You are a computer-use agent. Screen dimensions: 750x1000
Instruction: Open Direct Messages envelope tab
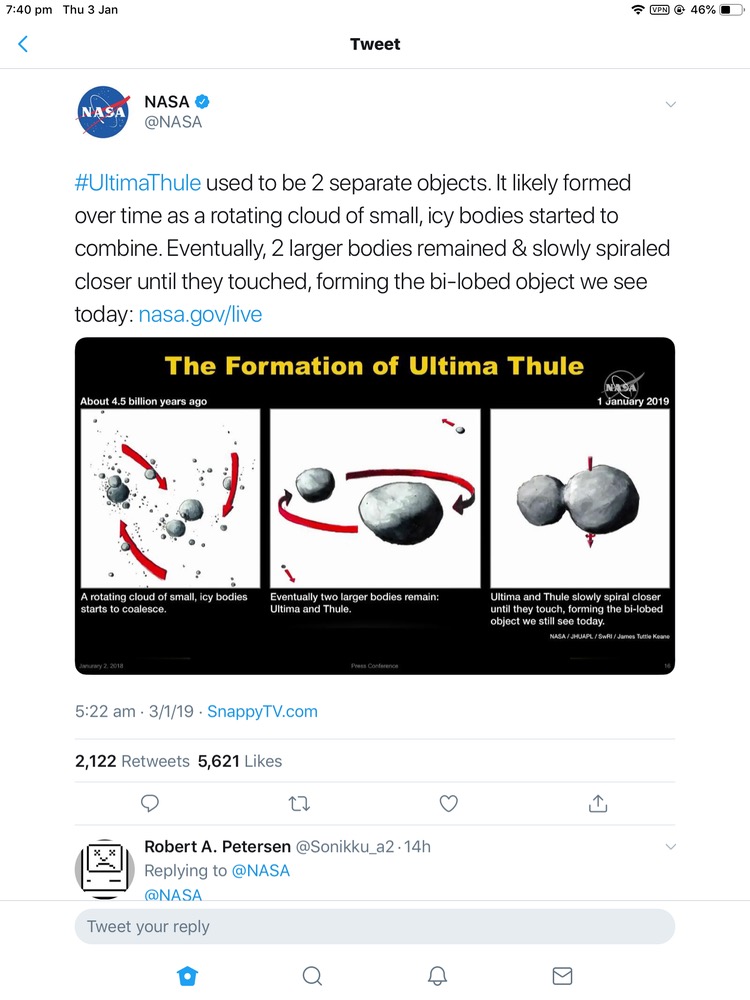(x=563, y=975)
